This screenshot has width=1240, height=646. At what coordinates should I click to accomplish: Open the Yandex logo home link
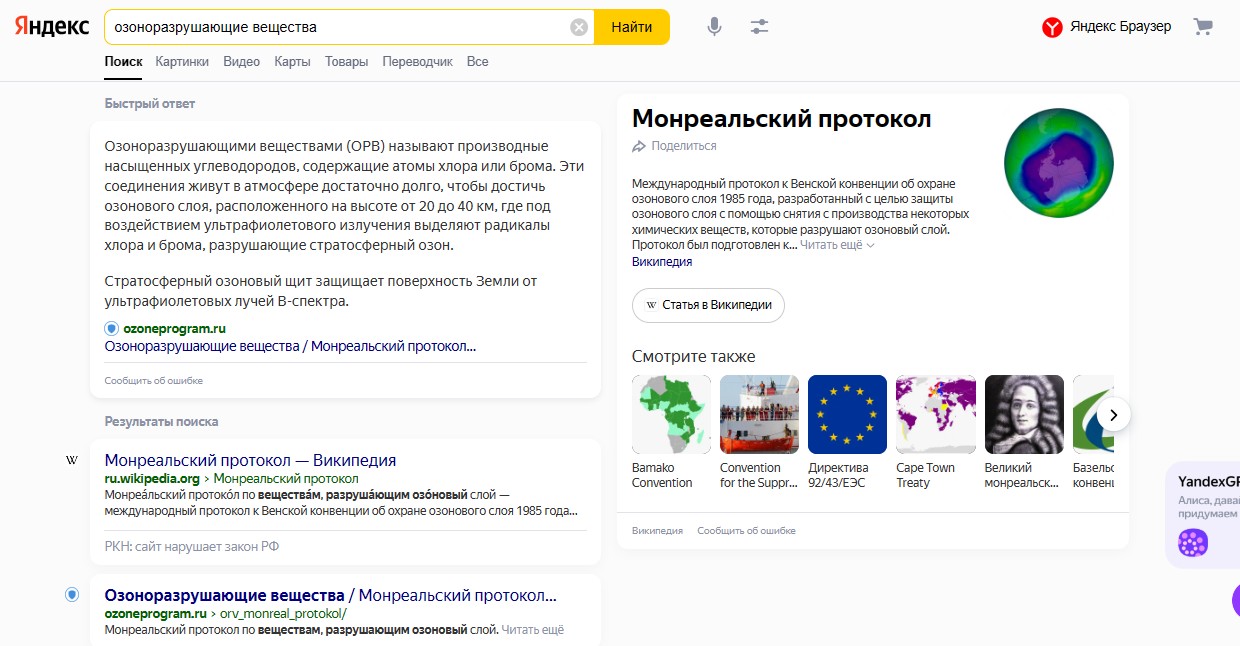pyautogui.click(x=52, y=27)
